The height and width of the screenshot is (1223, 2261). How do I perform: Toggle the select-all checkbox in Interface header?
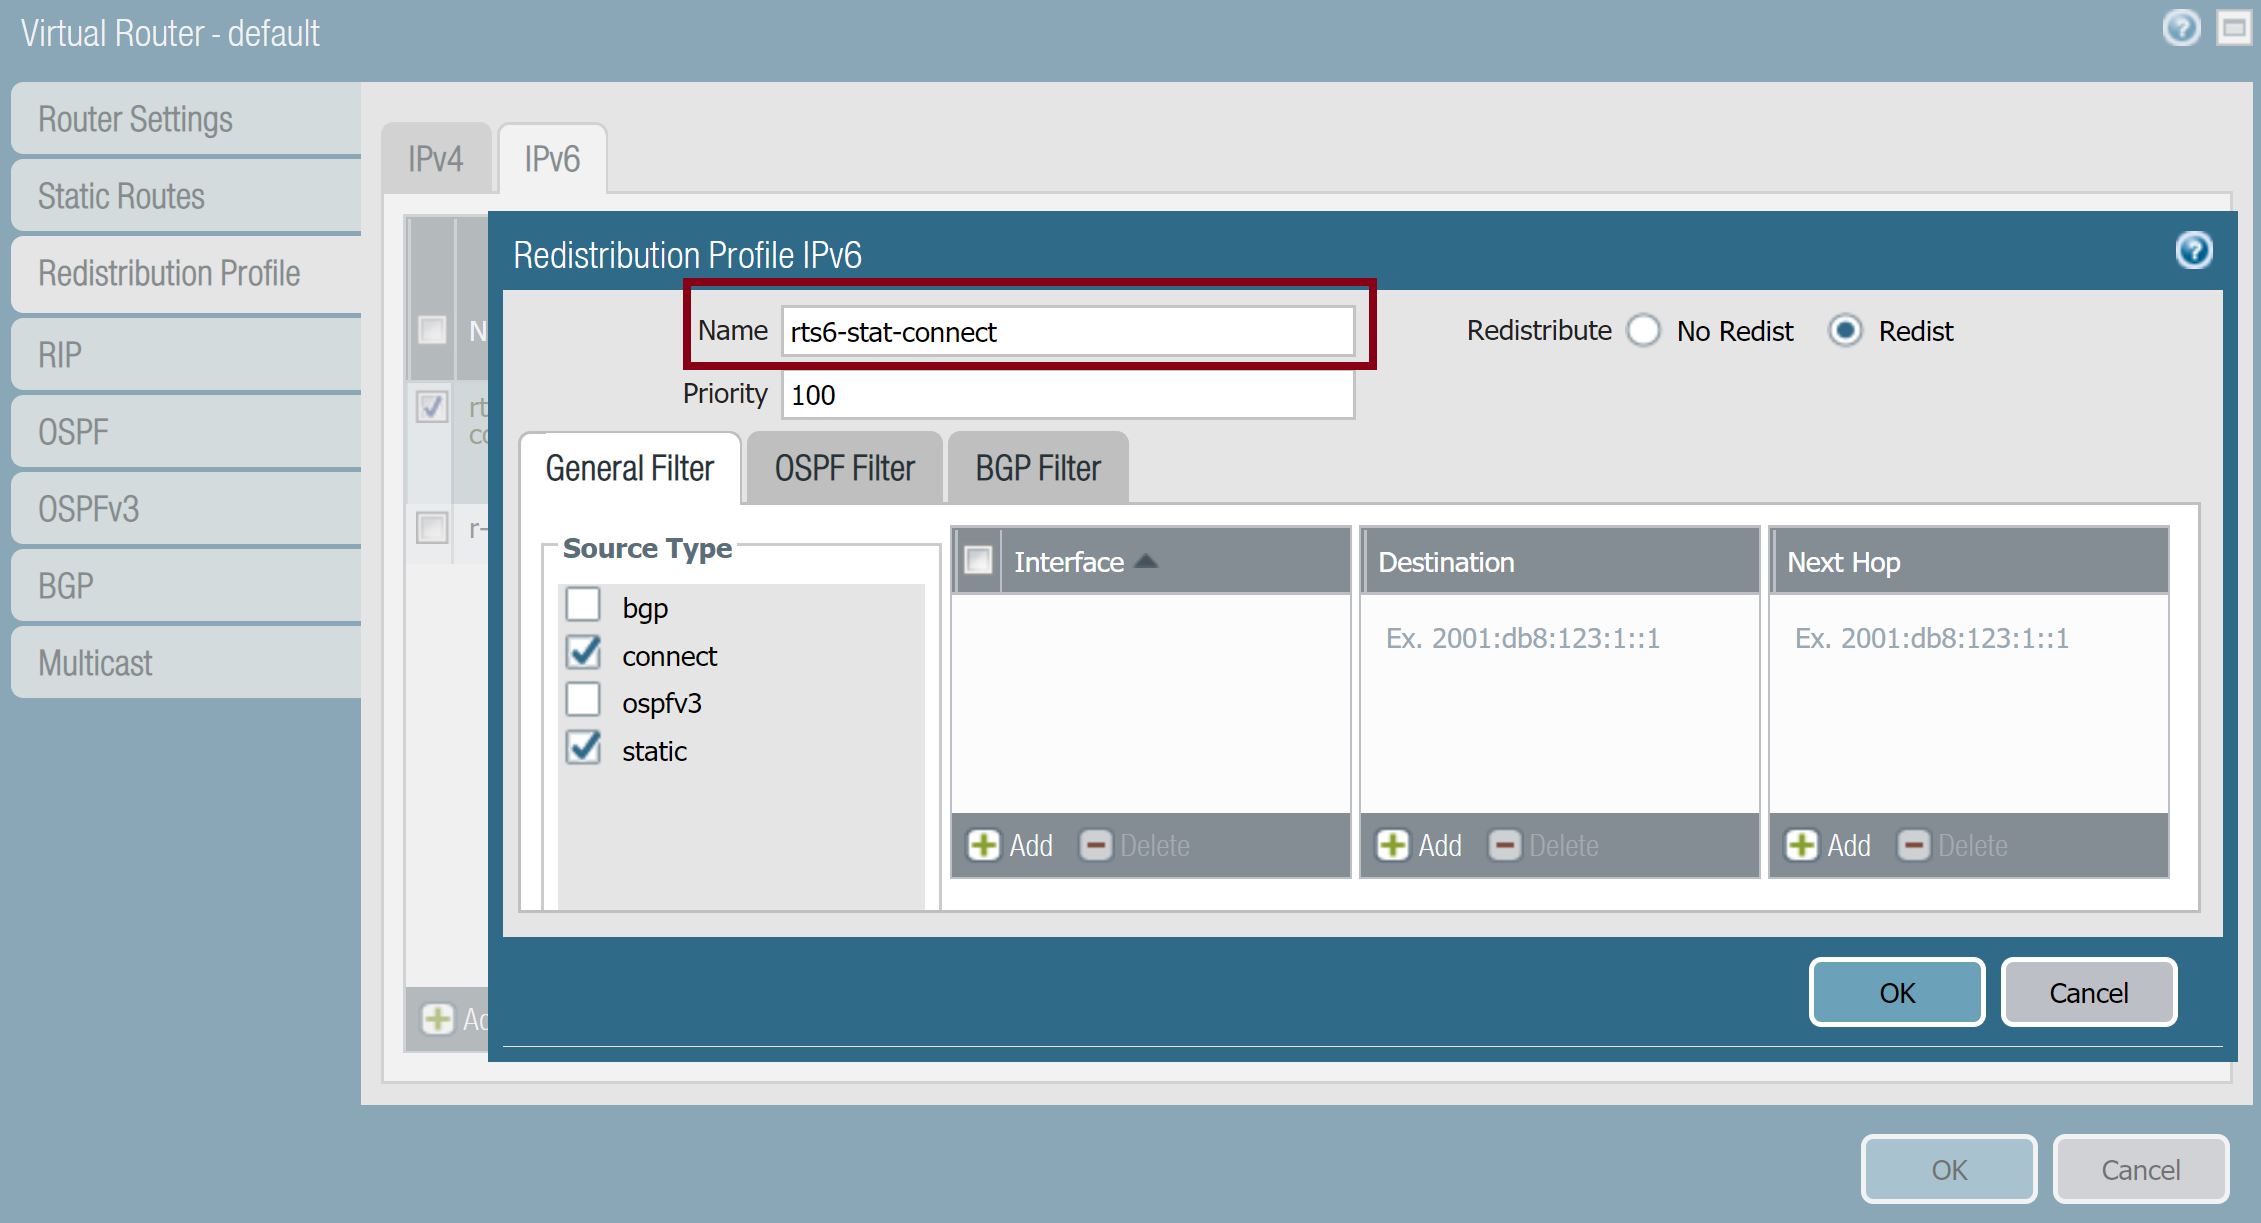tap(977, 561)
